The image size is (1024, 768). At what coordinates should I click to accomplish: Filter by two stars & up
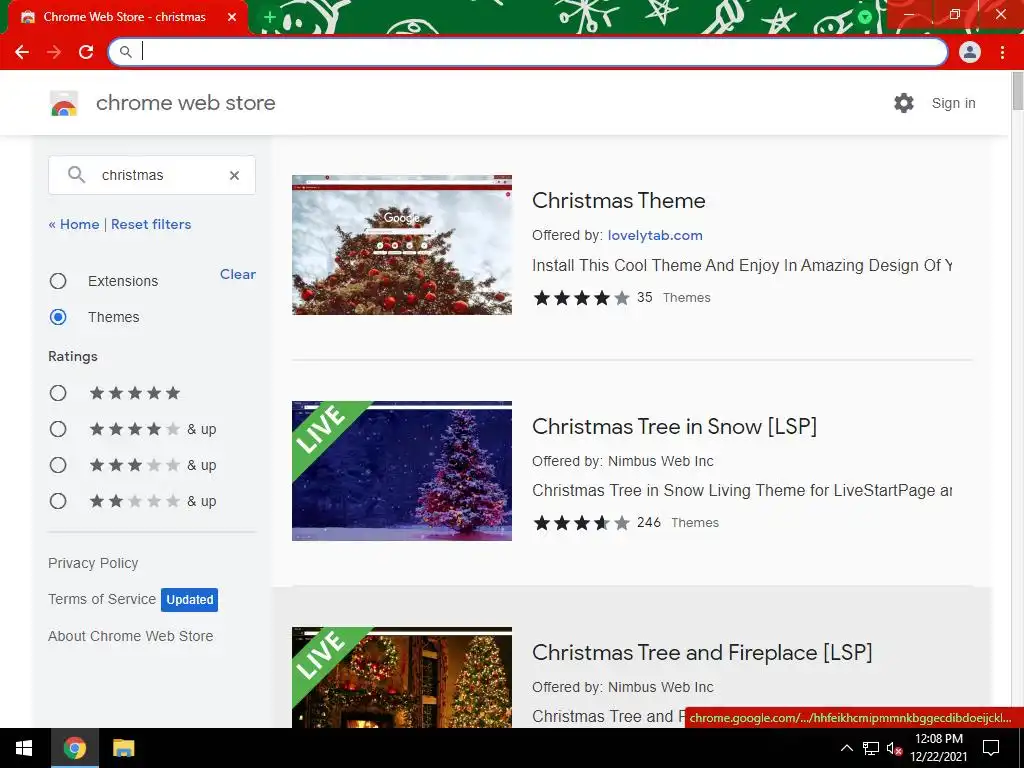[x=58, y=501]
